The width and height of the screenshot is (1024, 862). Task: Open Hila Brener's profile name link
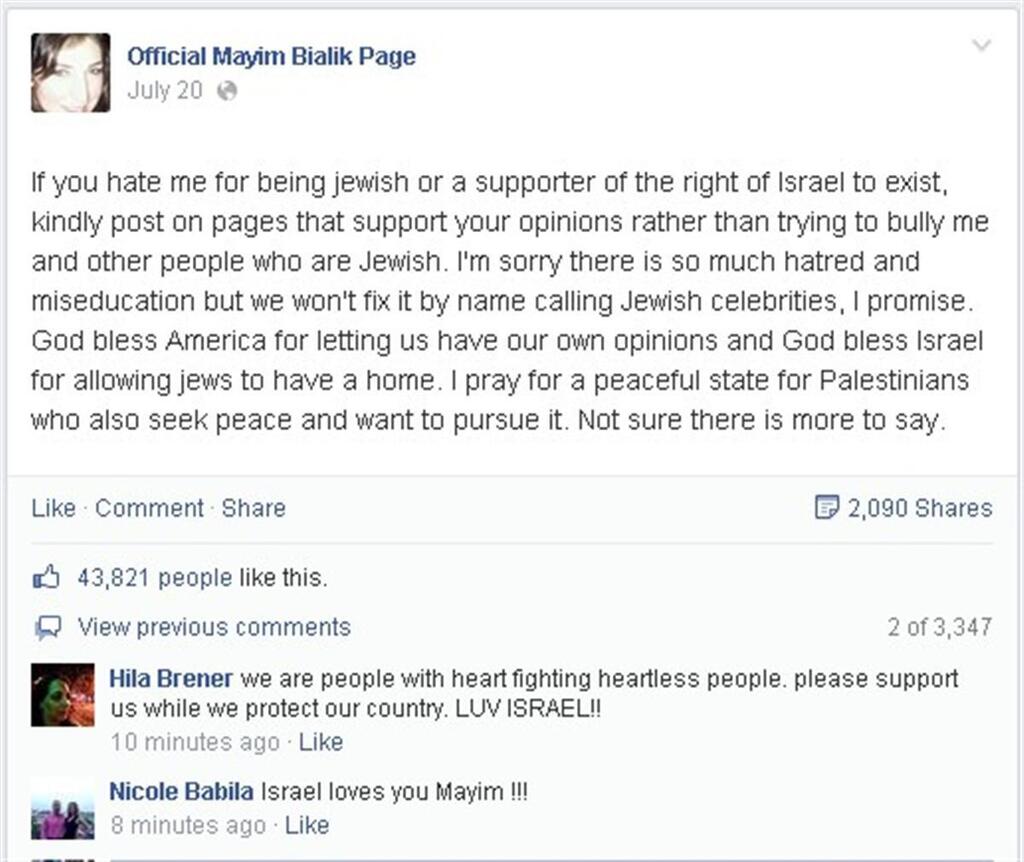171,678
